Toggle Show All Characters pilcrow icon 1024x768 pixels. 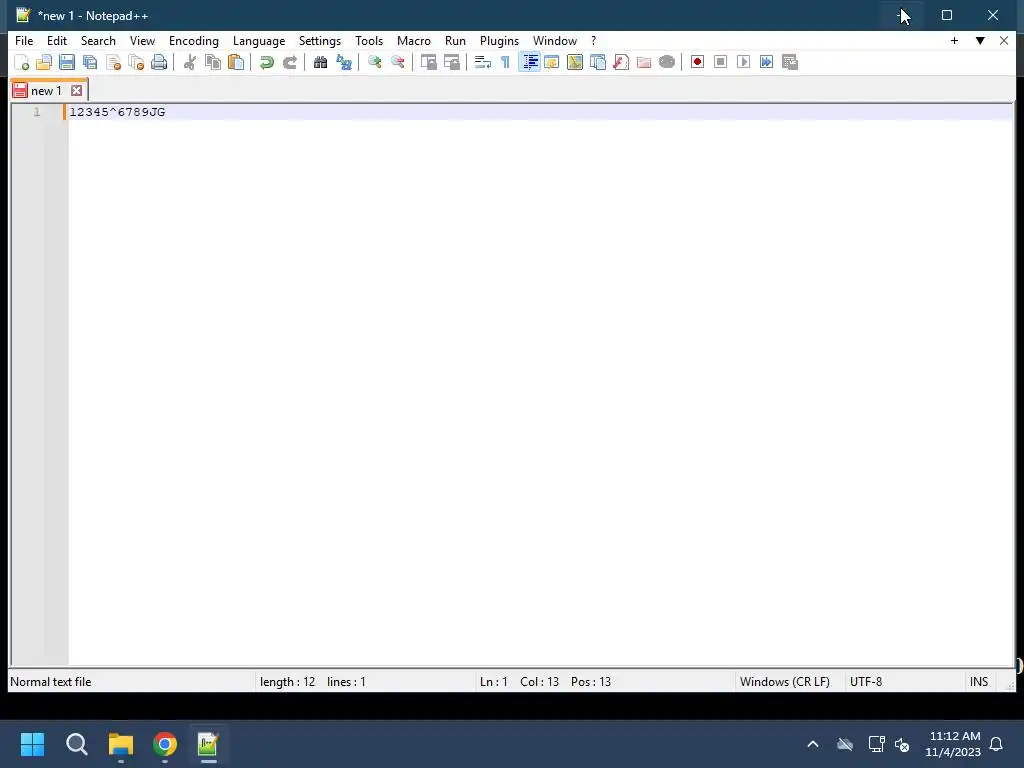tap(505, 62)
